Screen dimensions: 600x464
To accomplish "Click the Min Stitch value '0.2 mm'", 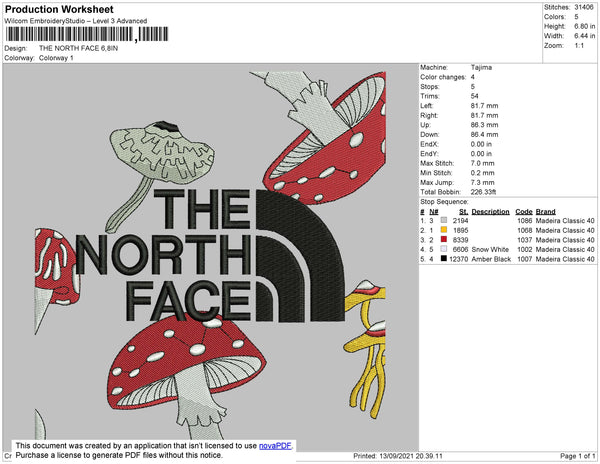I will [x=483, y=173].
